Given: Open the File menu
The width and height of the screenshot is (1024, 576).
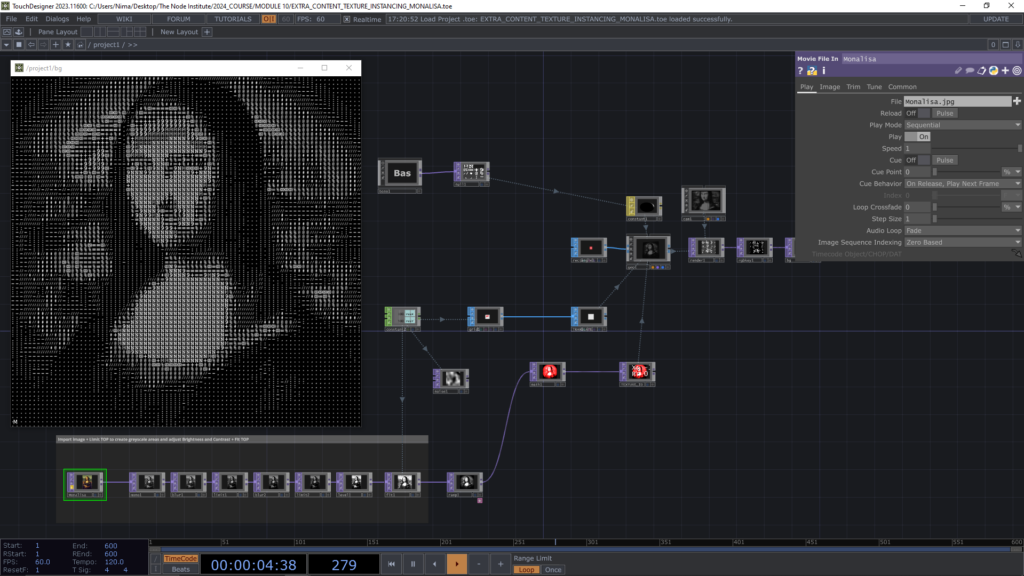Looking at the screenshot, I should 11,19.
